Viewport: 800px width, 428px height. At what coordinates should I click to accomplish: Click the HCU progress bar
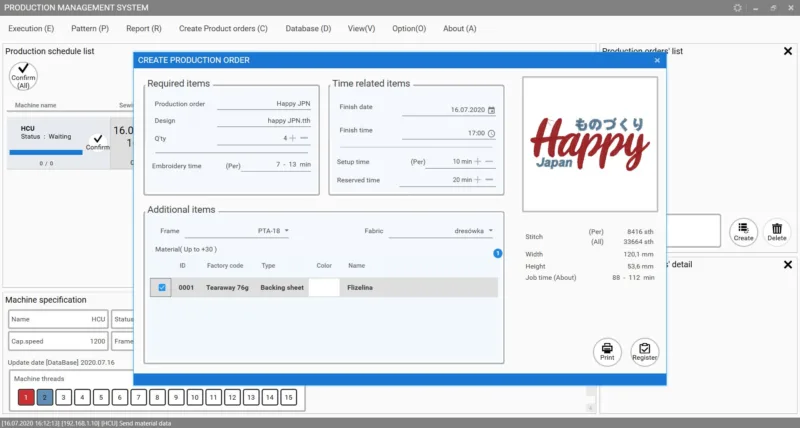(46, 152)
